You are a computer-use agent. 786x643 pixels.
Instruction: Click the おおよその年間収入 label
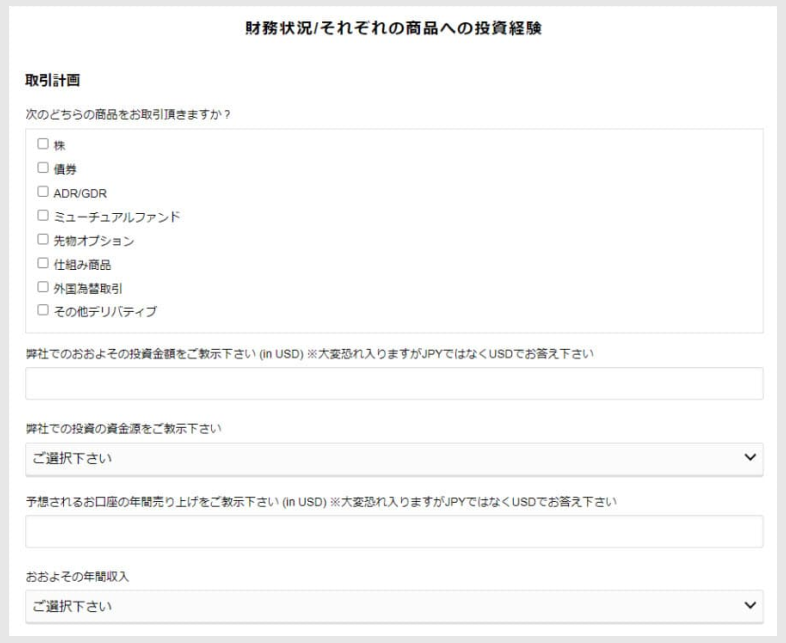coord(77,577)
